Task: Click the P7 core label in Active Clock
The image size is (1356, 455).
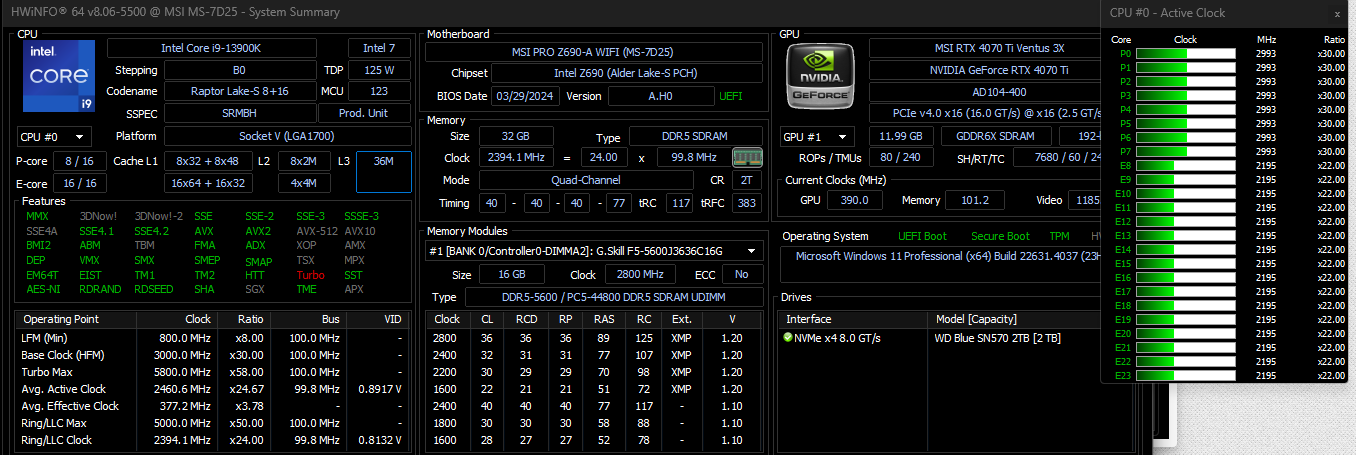Action: coord(1125,152)
